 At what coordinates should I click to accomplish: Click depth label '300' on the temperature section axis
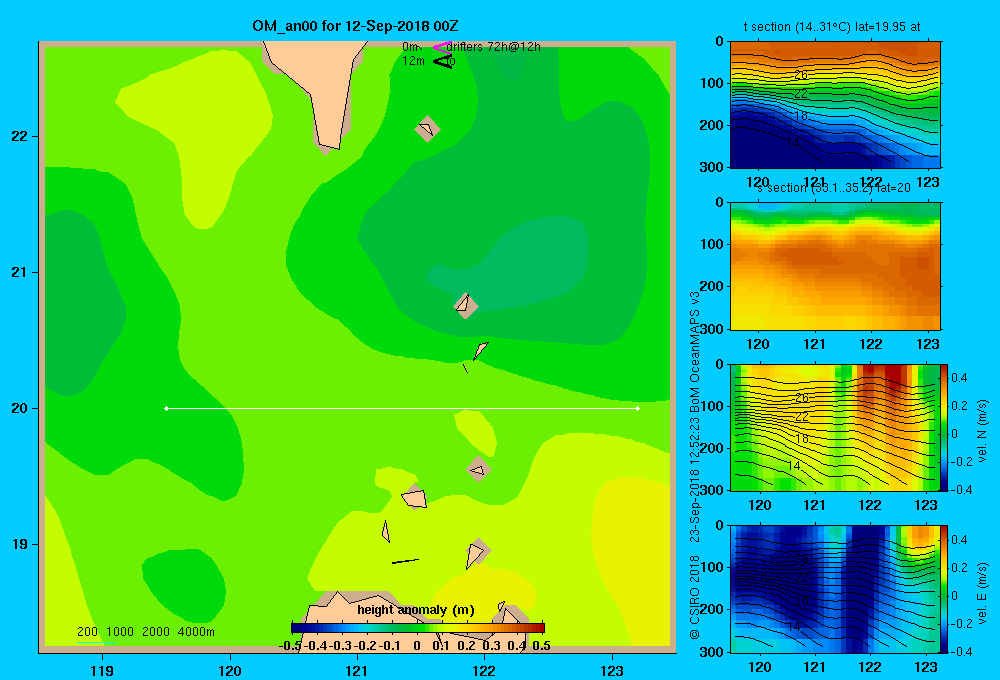pos(712,167)
